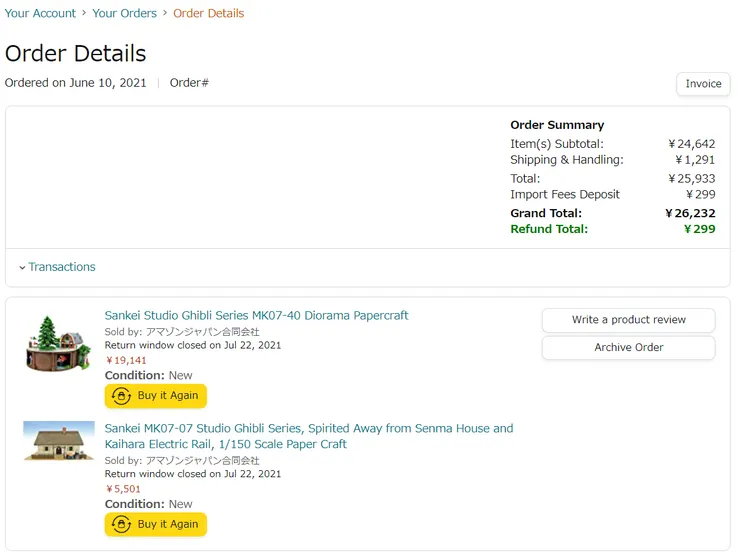Open the Transactions section link
Viewport: 740px width, 555px height.
click(x=62, y=267)
